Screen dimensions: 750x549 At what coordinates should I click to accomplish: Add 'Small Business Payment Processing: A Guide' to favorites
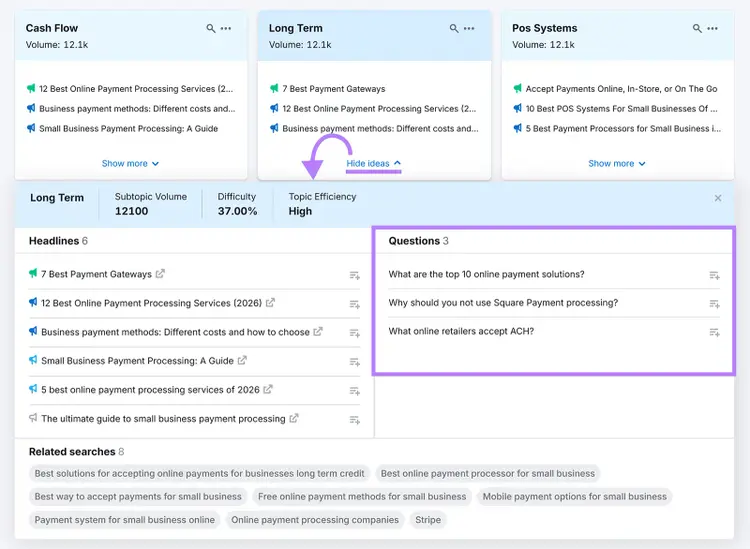coord(354,362)
